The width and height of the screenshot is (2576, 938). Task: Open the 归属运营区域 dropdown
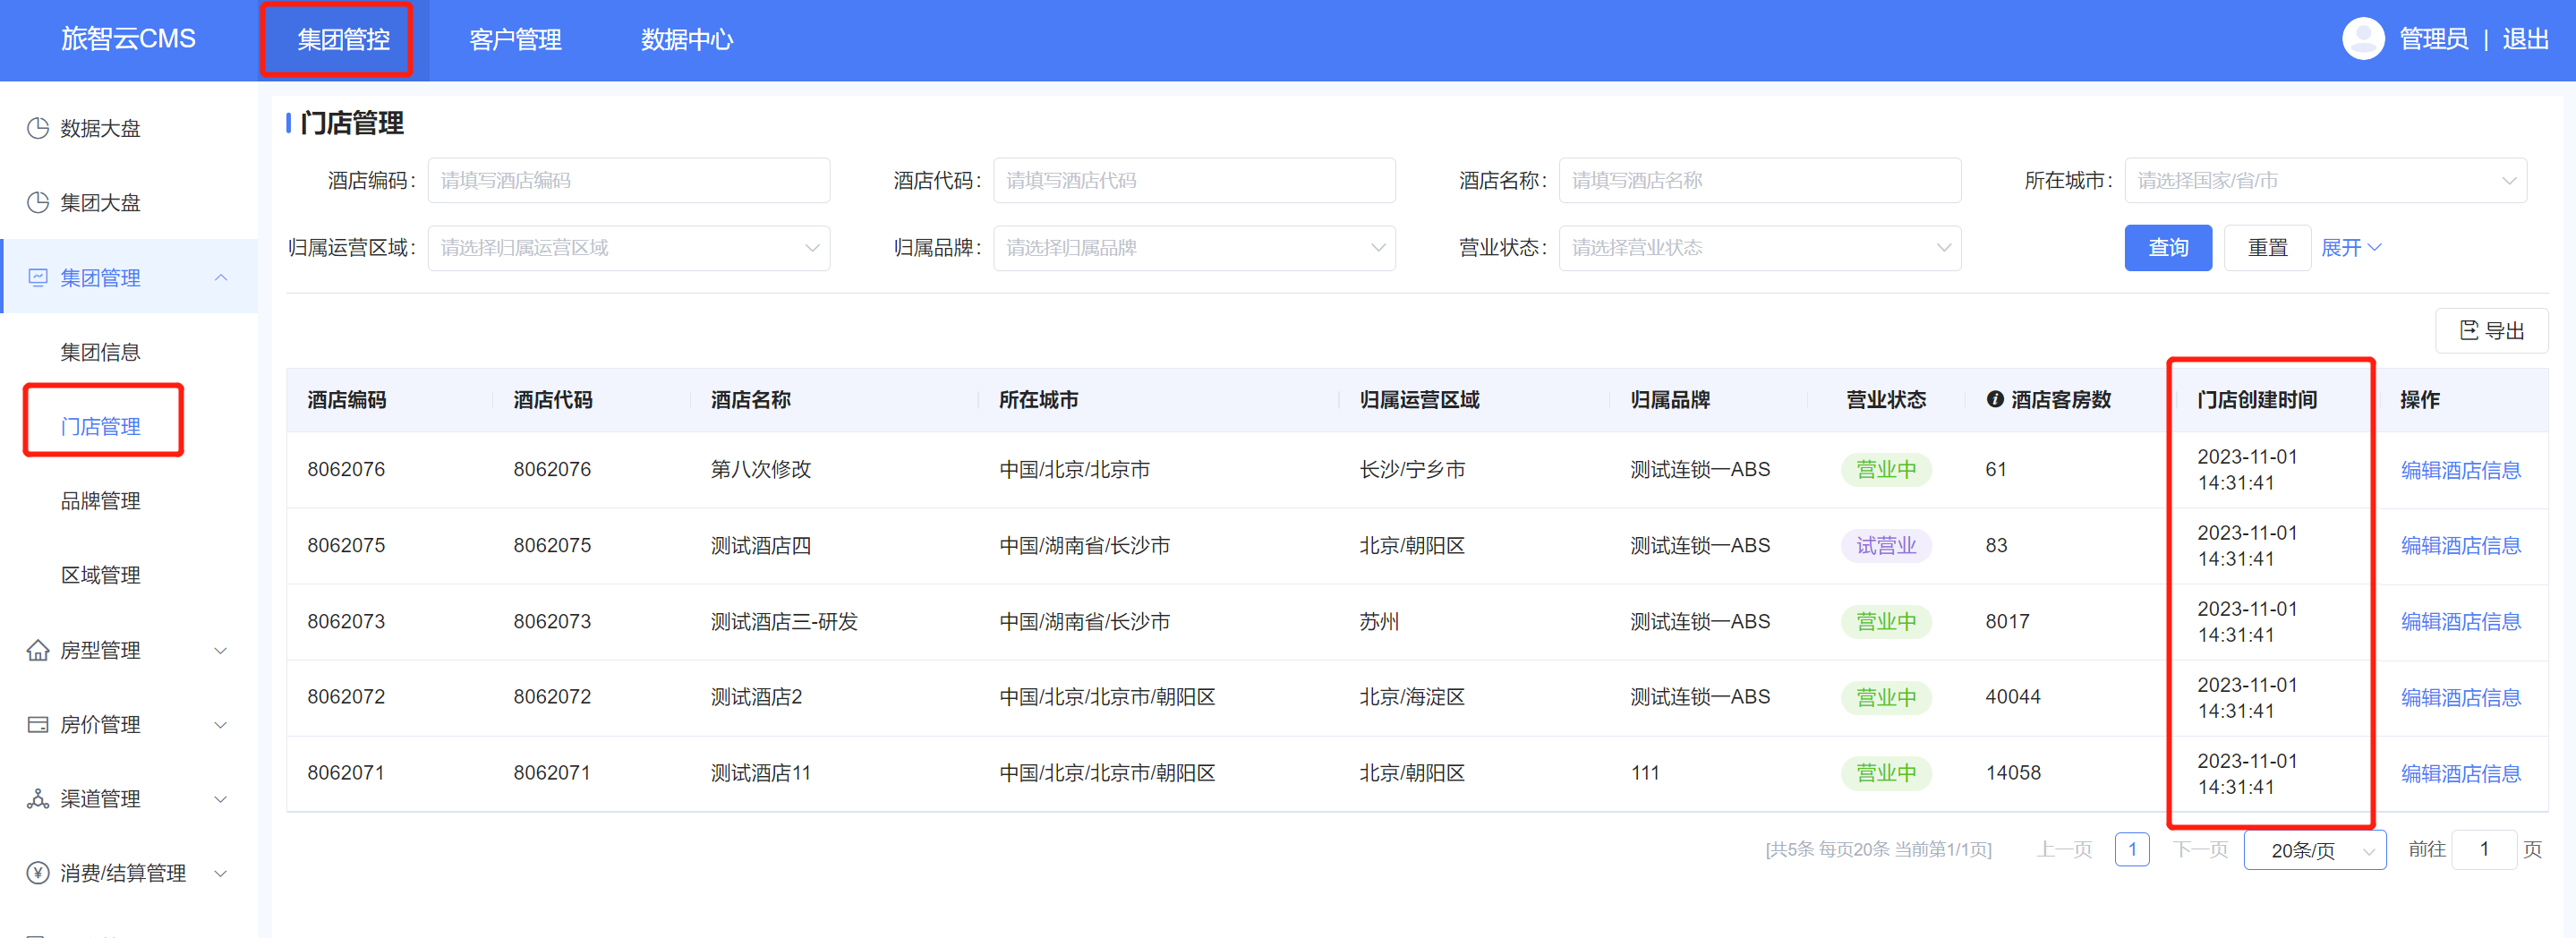coord(629,247)
